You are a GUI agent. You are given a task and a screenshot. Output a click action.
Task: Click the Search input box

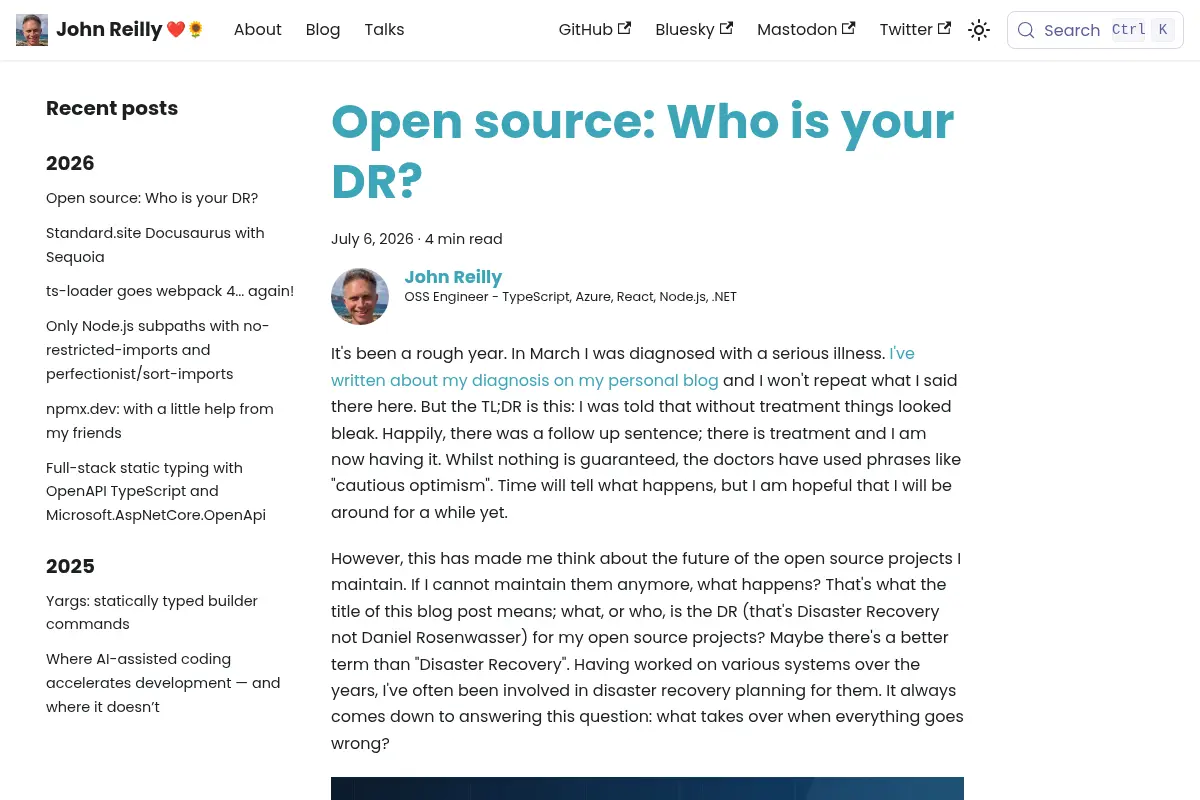tap(1095, 30)
